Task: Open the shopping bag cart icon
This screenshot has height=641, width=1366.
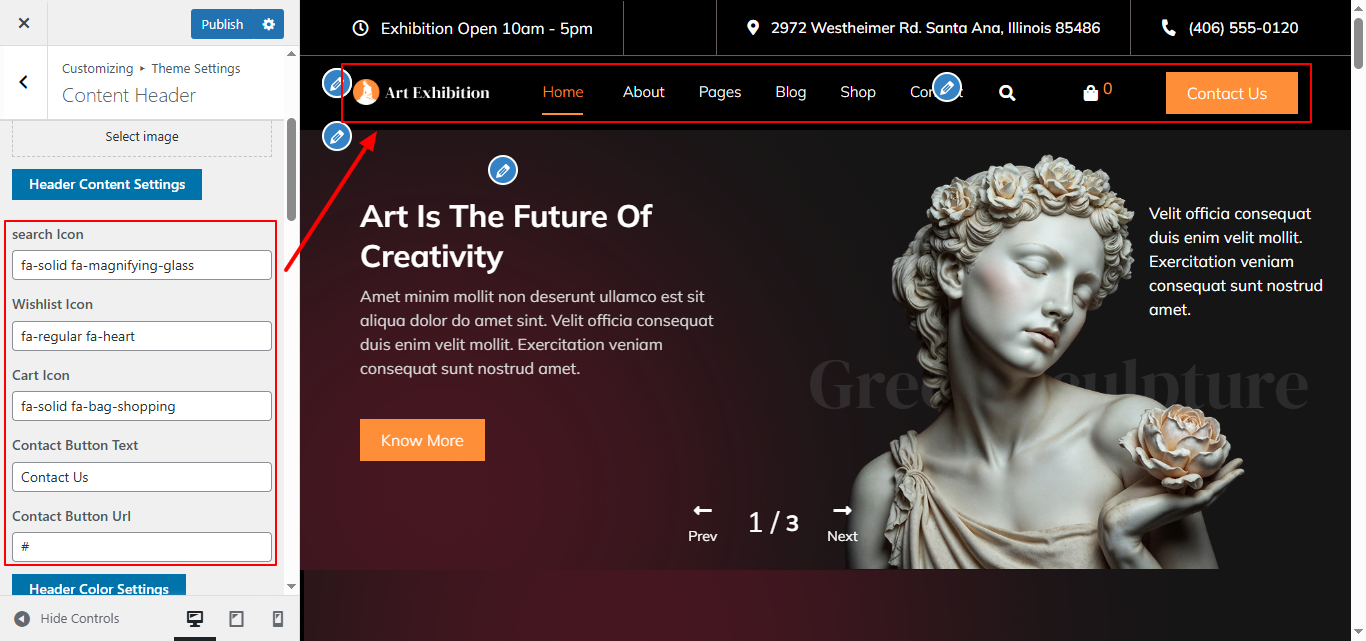Action: [x=1090, y=93]
